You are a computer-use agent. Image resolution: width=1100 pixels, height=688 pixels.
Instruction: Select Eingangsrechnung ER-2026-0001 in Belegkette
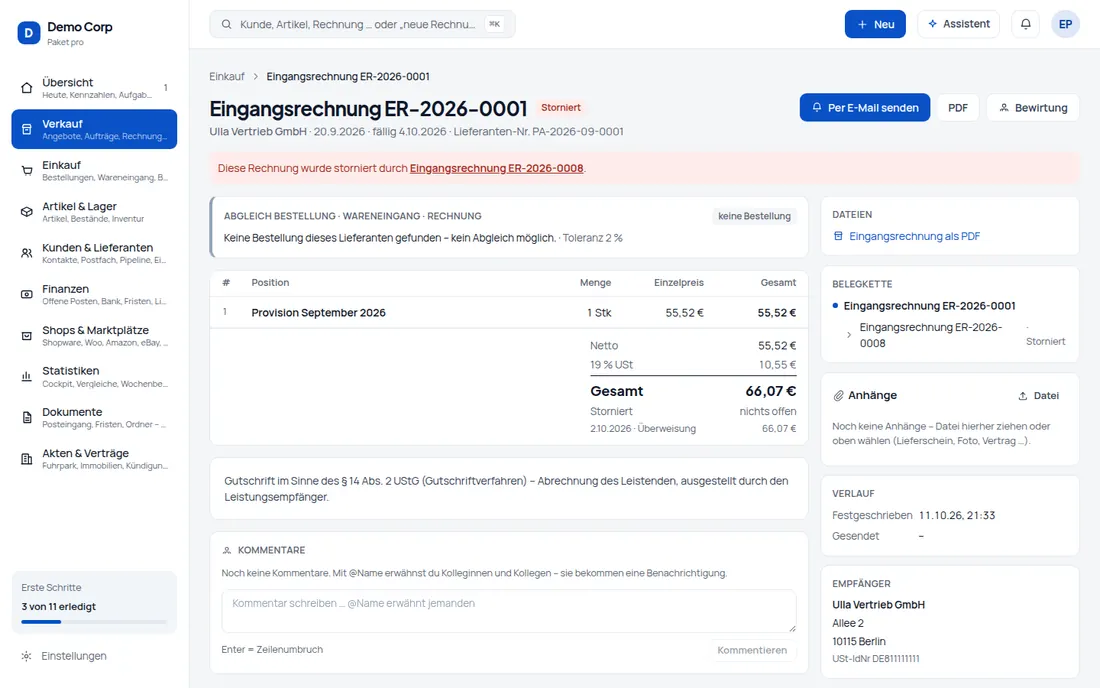pos(929,306)
